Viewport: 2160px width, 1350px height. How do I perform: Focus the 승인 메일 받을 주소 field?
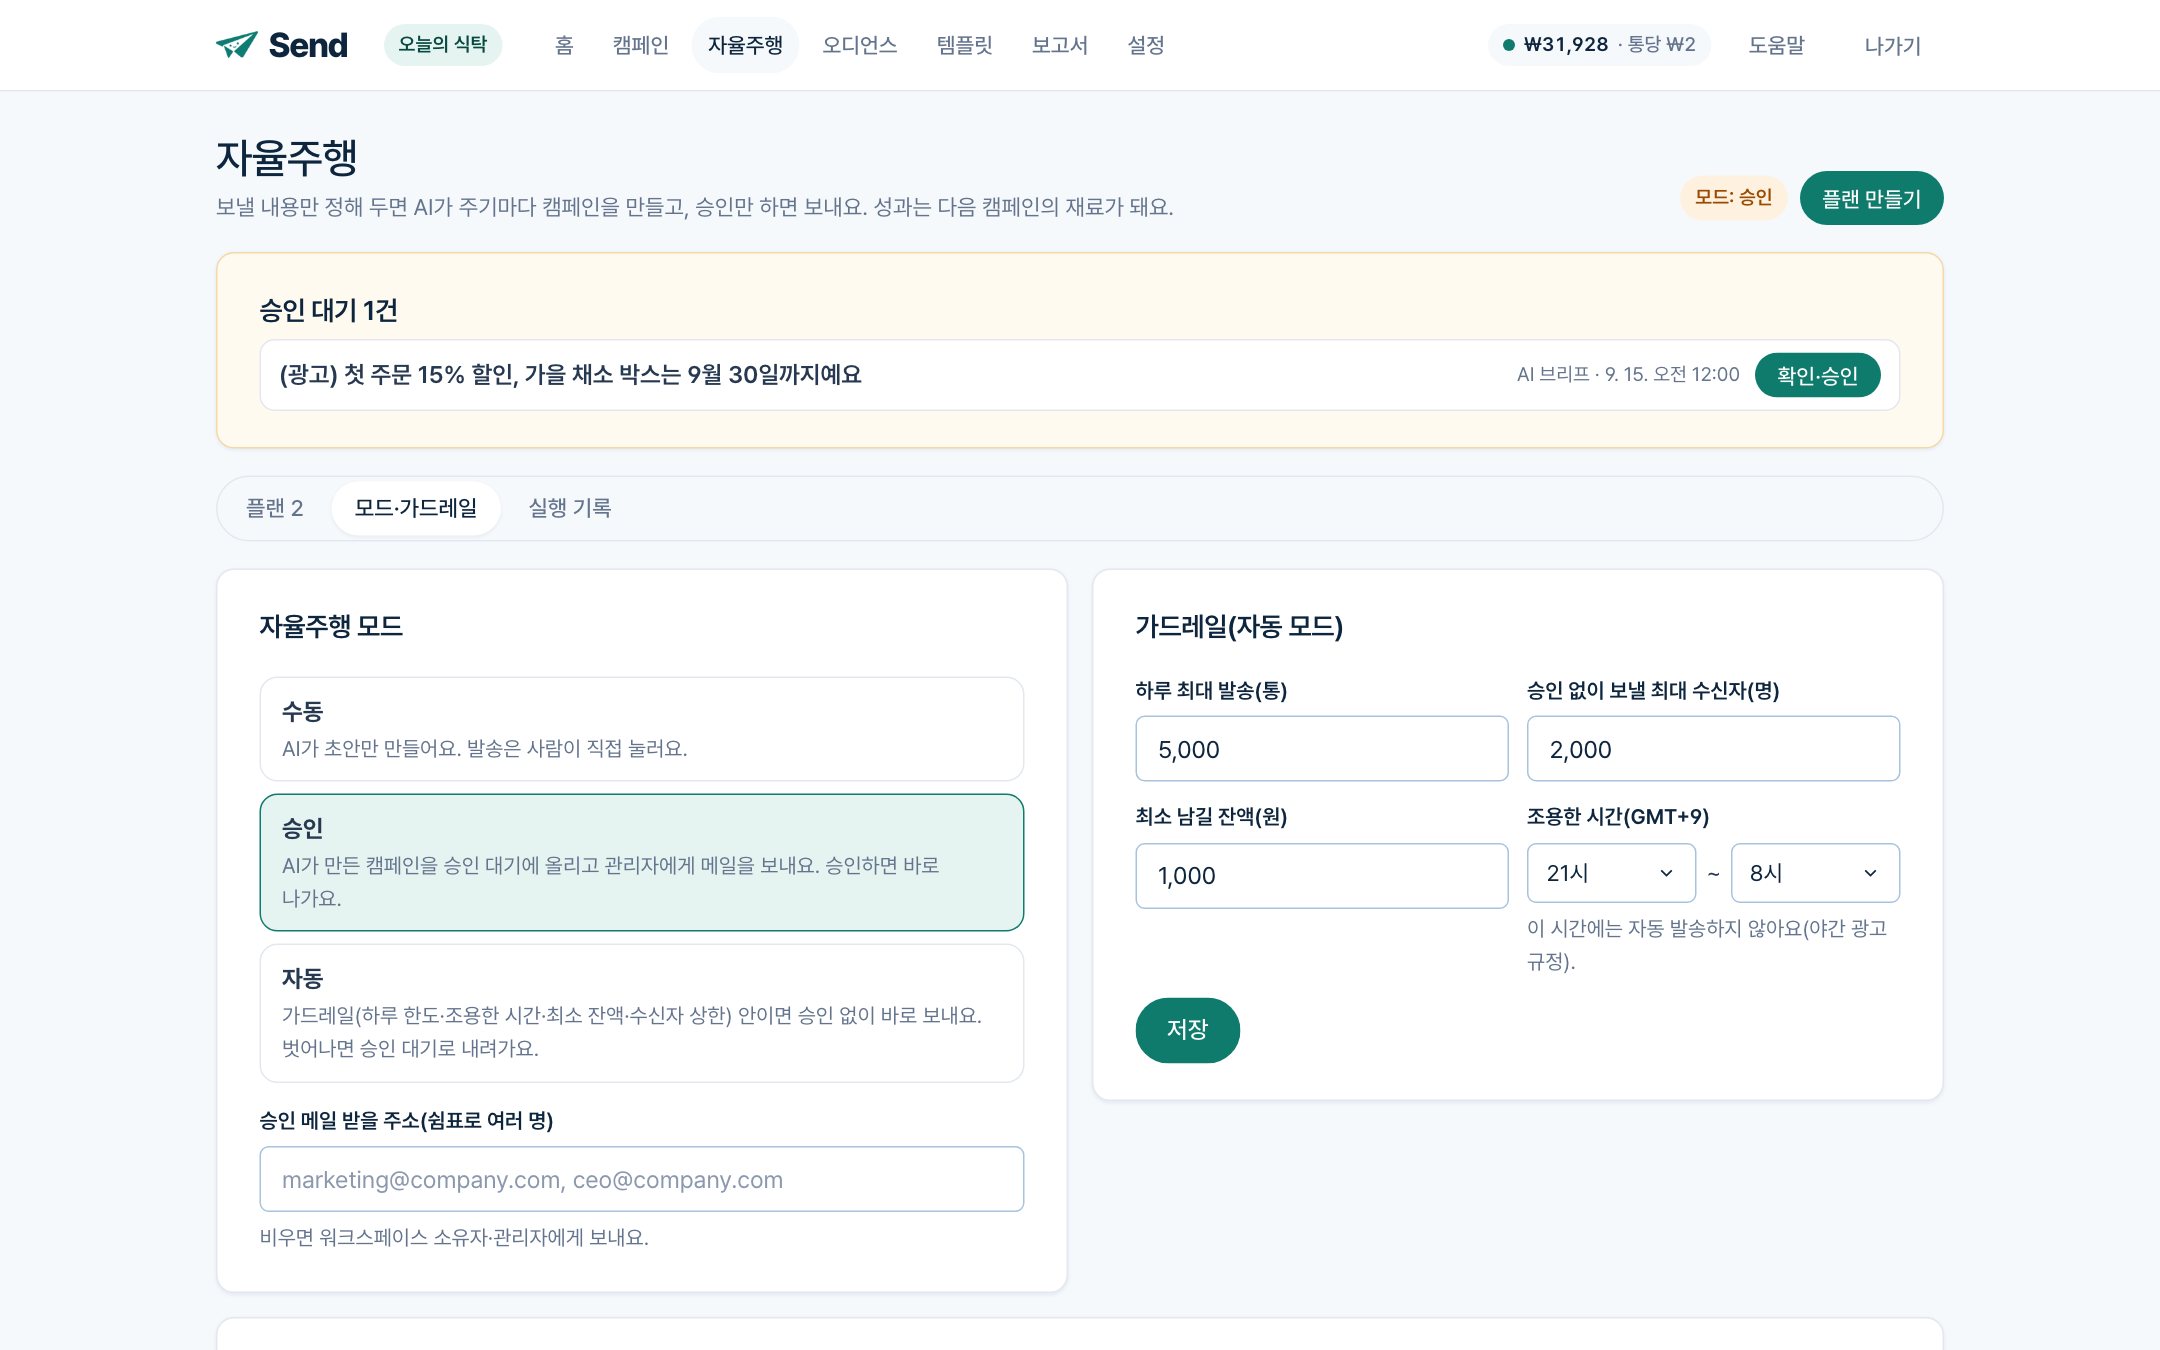click(641, 1179)
